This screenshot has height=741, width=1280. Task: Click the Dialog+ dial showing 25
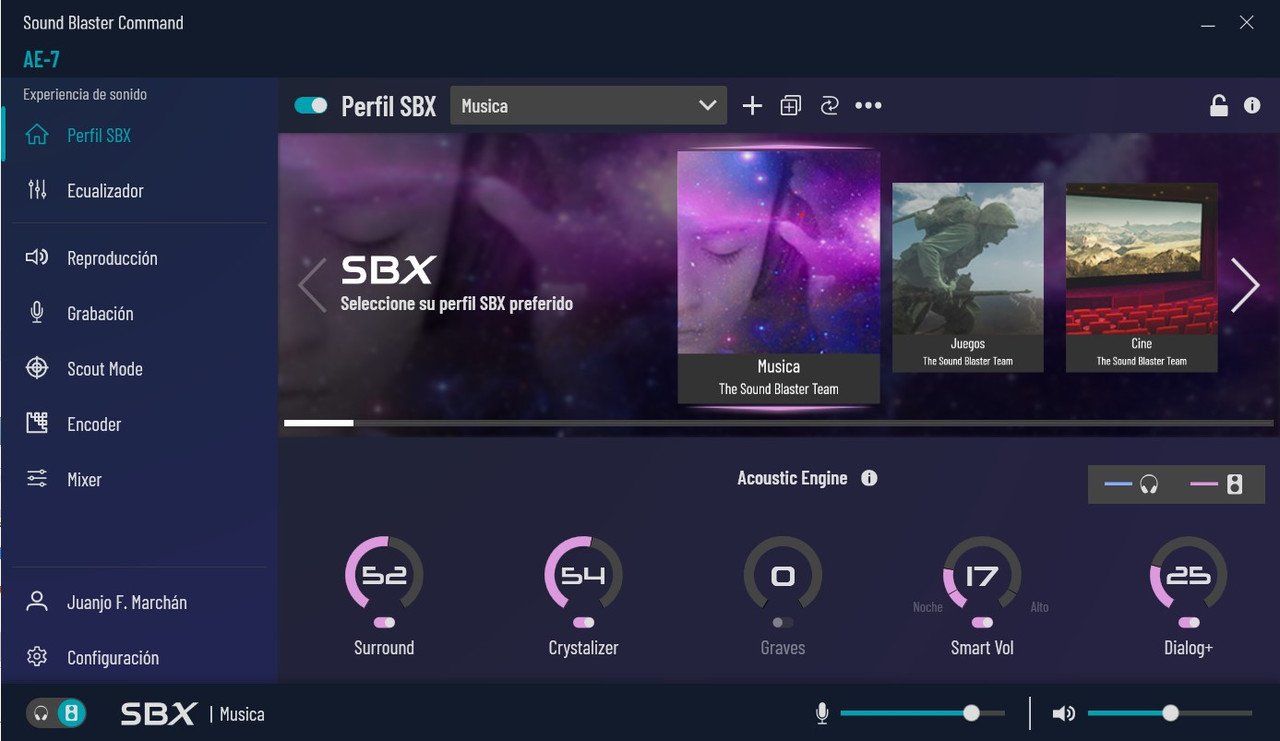coord(1188,575)
